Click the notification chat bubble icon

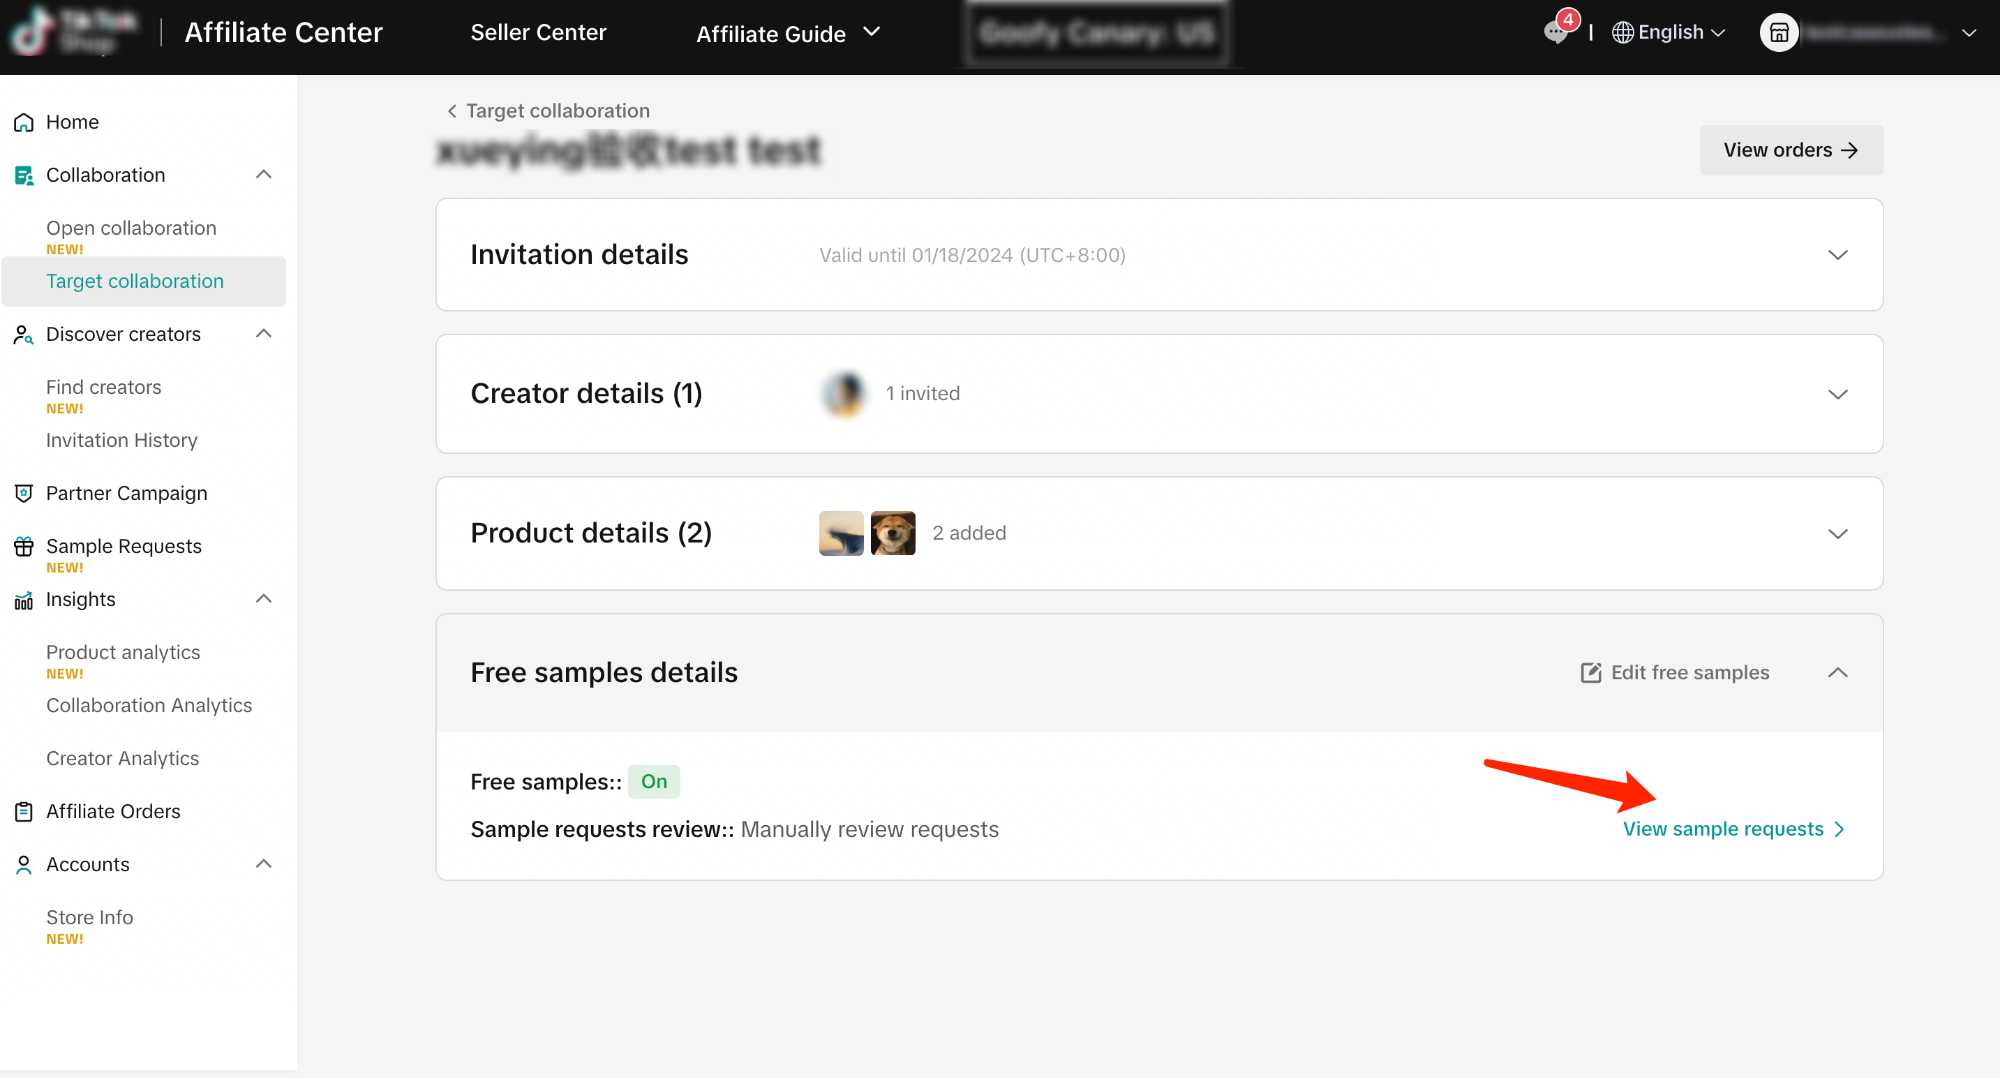[x=1556, y=32]
